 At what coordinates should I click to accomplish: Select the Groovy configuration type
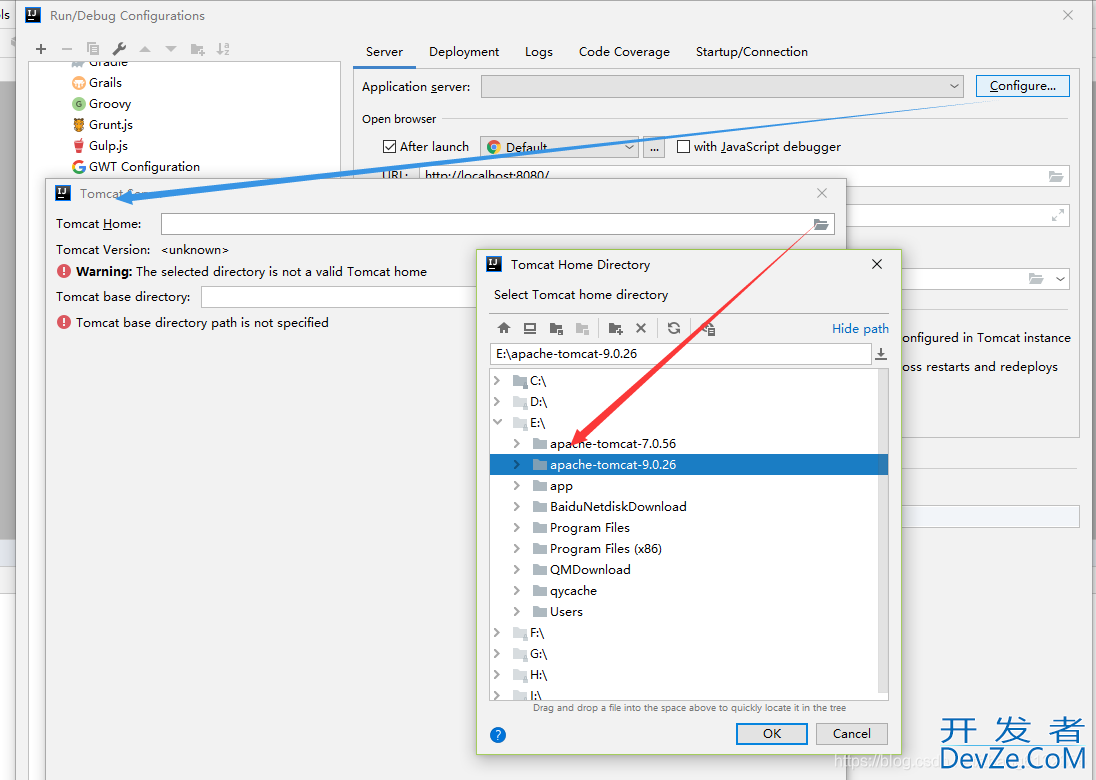[110, 103]
